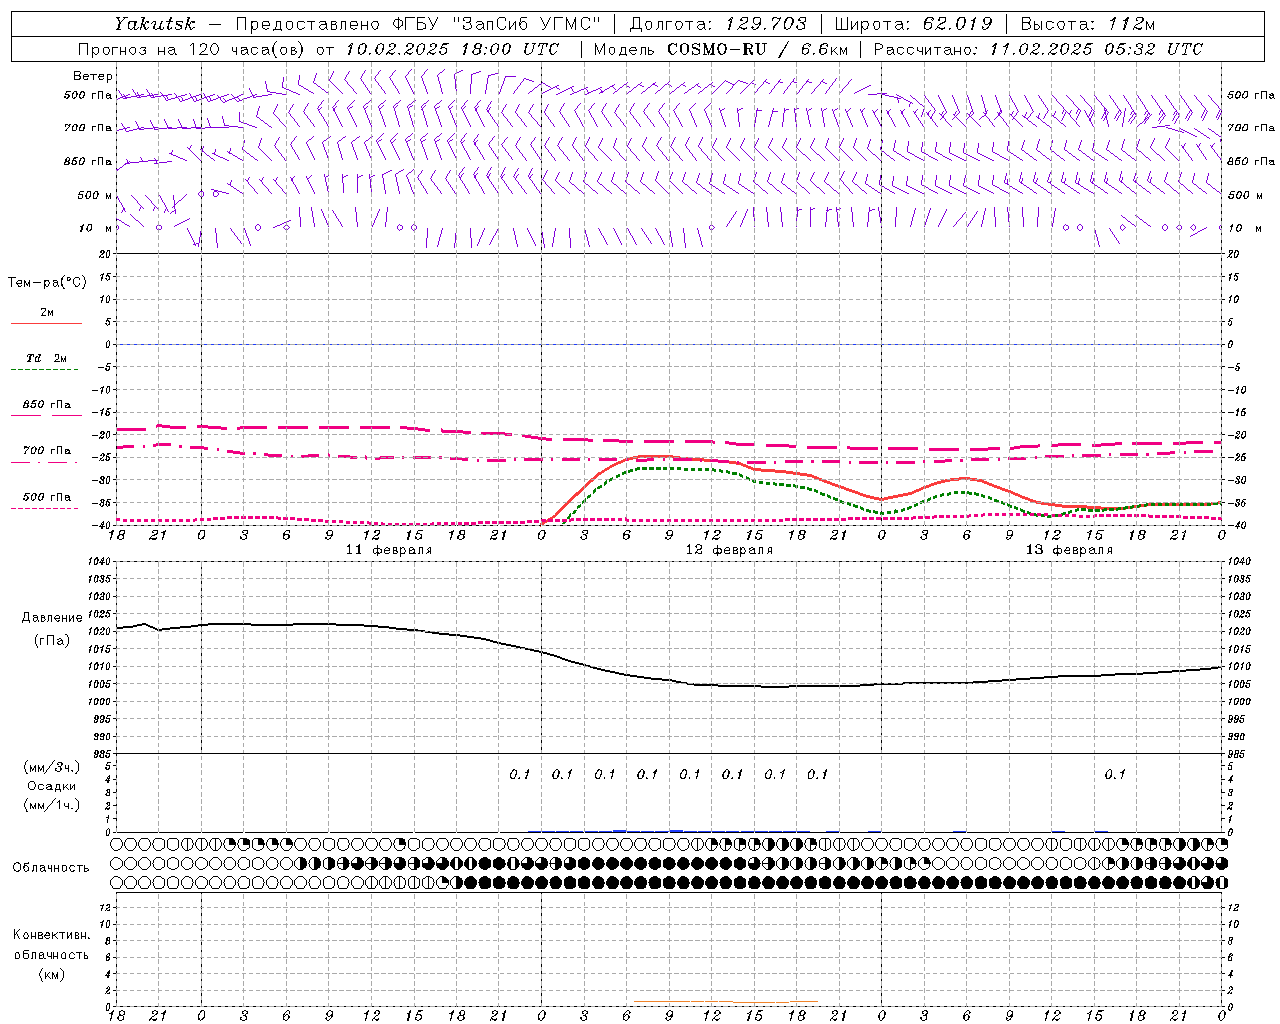Viewport: 1280px width, 1024px height.
Task: Click the '(гПа)' unit label under Давление
Action: pyautogui.click(x=52, y=641)
